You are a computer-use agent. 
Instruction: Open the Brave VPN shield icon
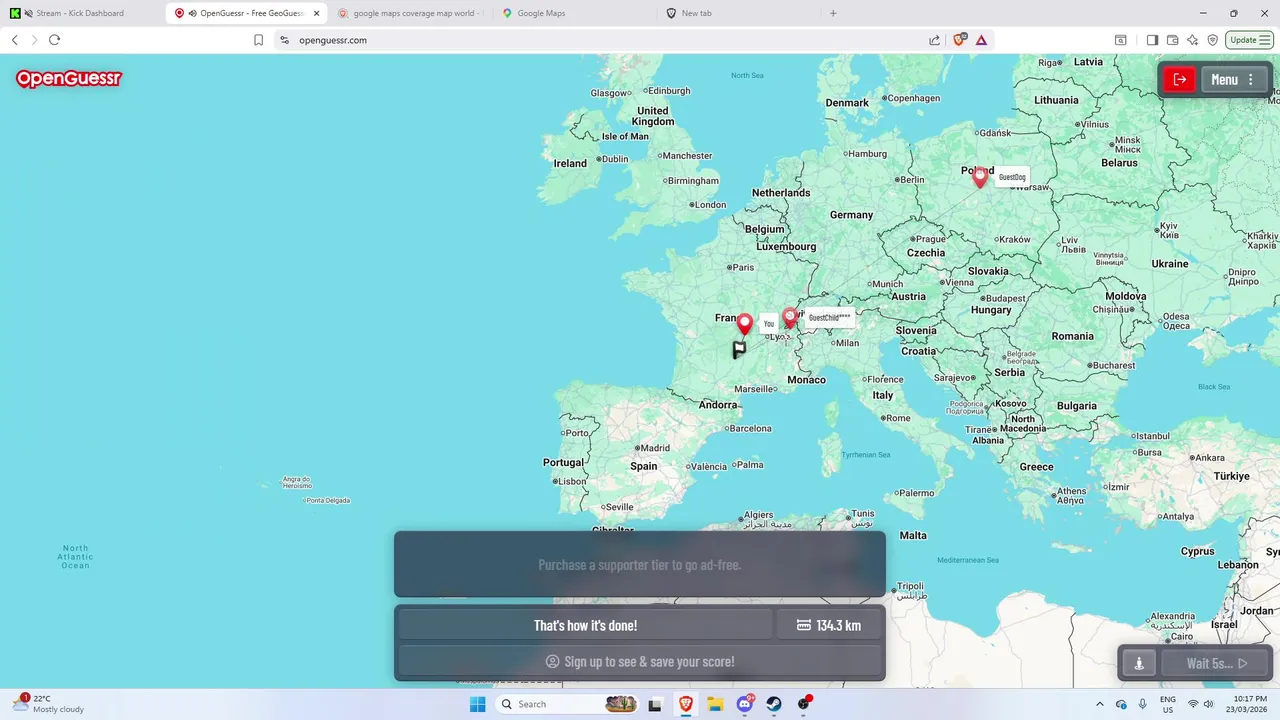click(x=1212, y=40)
